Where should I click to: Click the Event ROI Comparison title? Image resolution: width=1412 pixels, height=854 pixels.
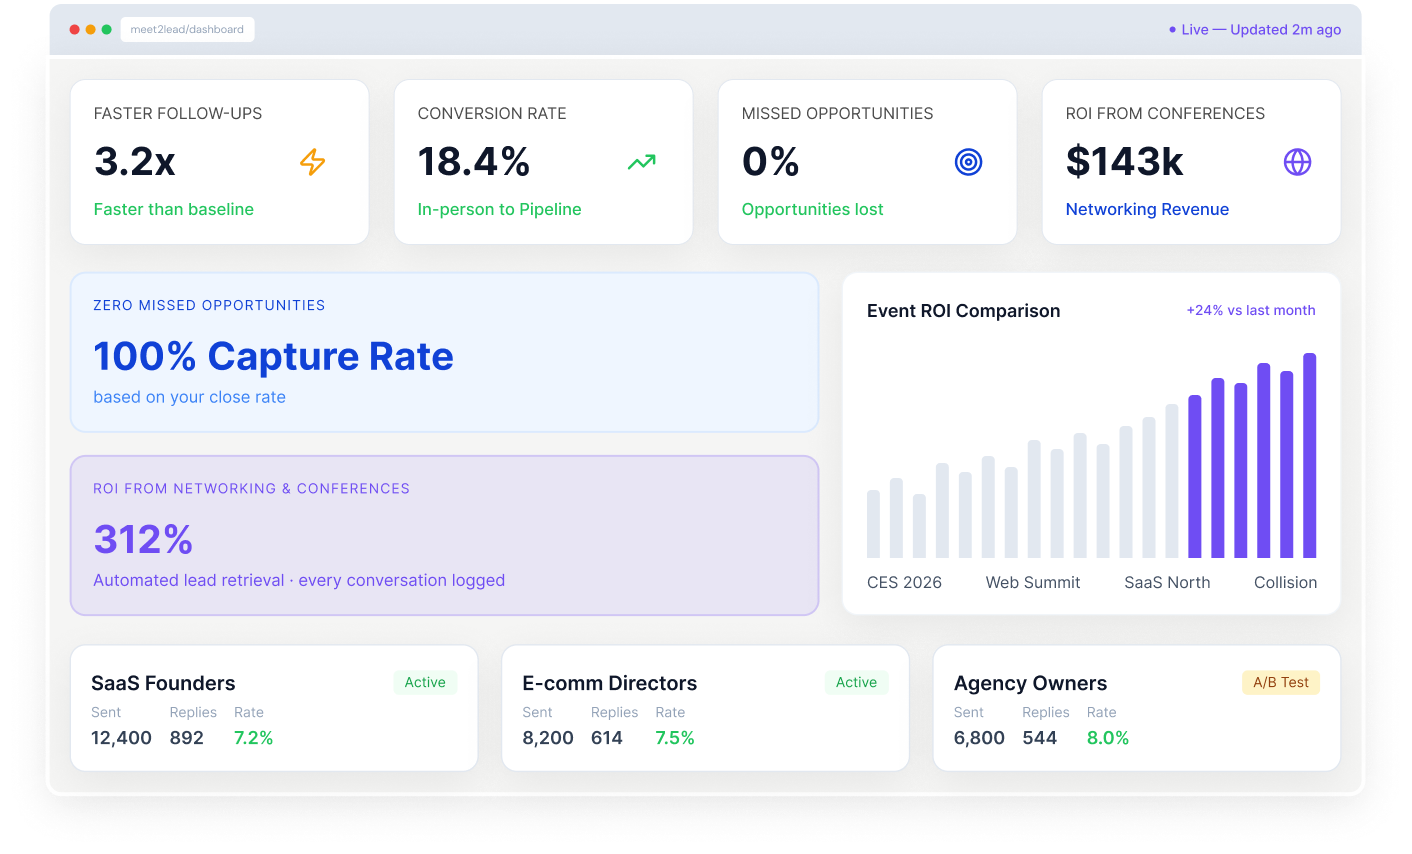[x=963, y=311]
